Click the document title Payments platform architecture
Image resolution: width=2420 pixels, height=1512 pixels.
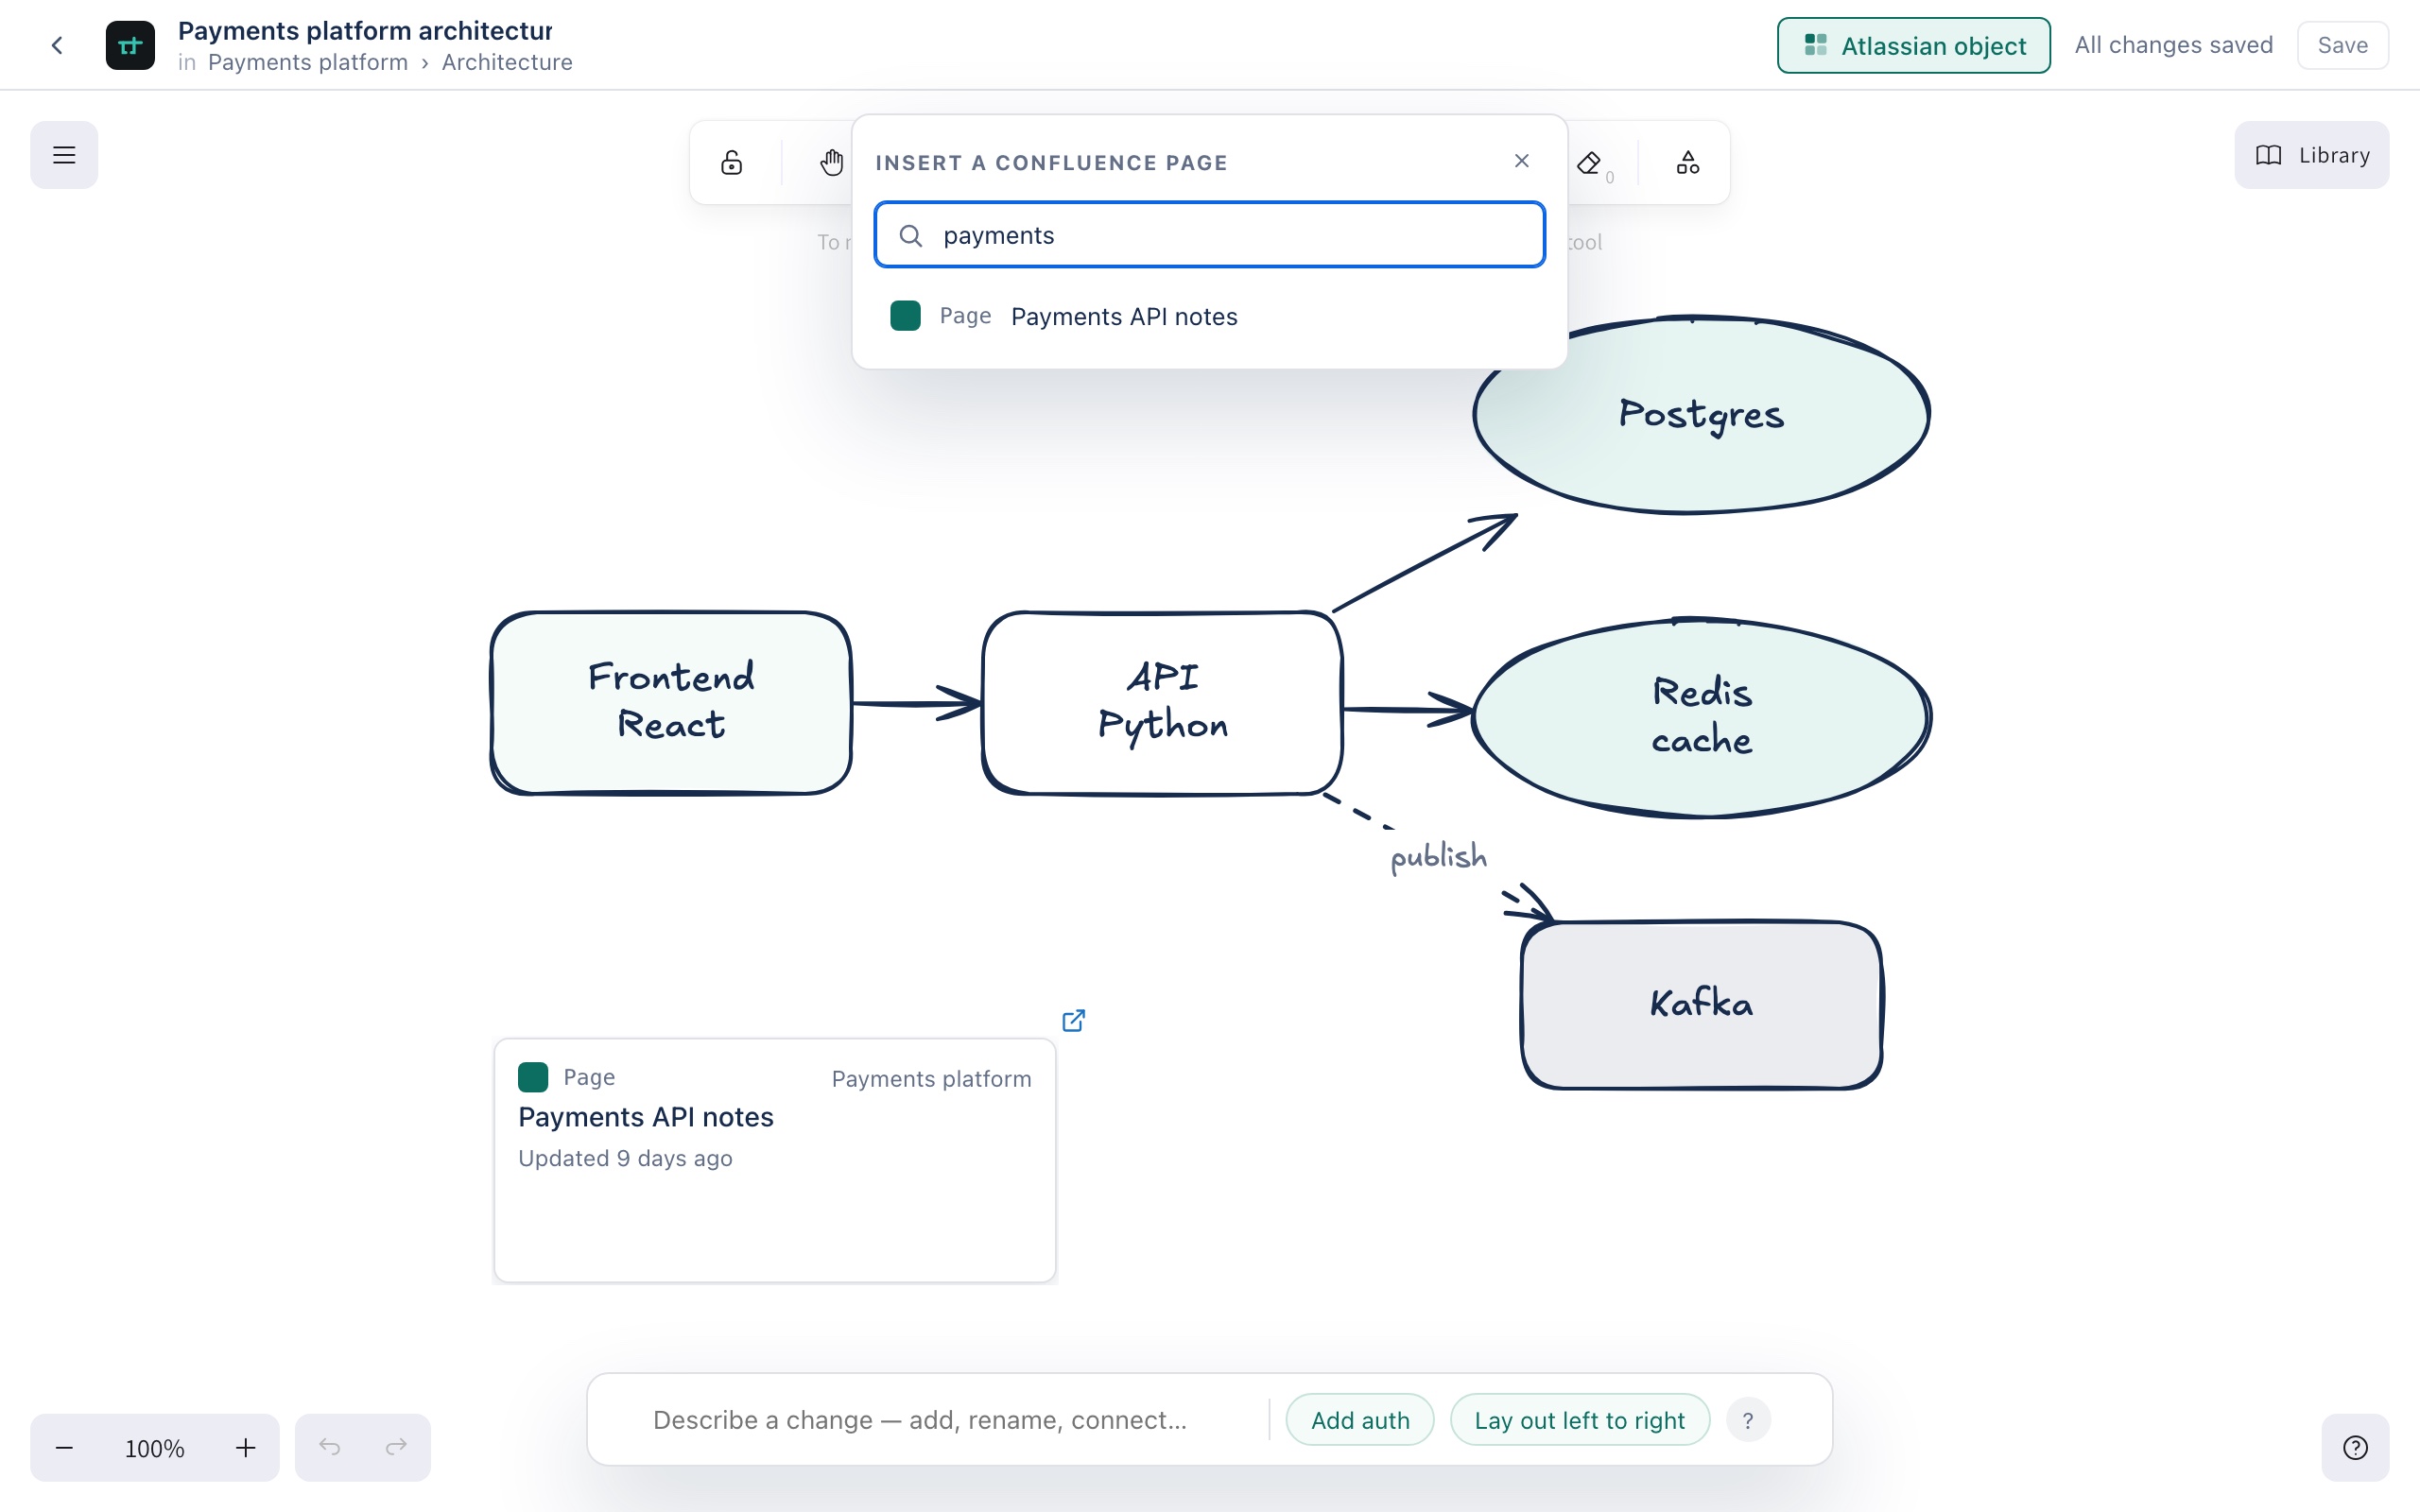tap(365, 31)
